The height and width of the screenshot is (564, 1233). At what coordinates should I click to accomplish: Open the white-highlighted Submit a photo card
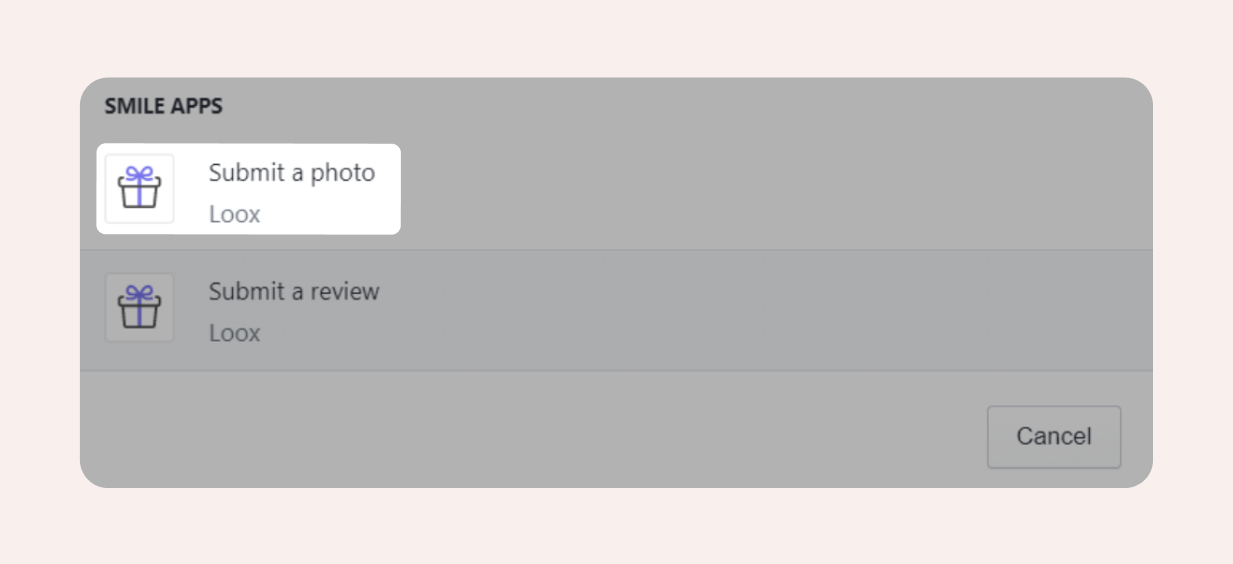click(248, 189)
